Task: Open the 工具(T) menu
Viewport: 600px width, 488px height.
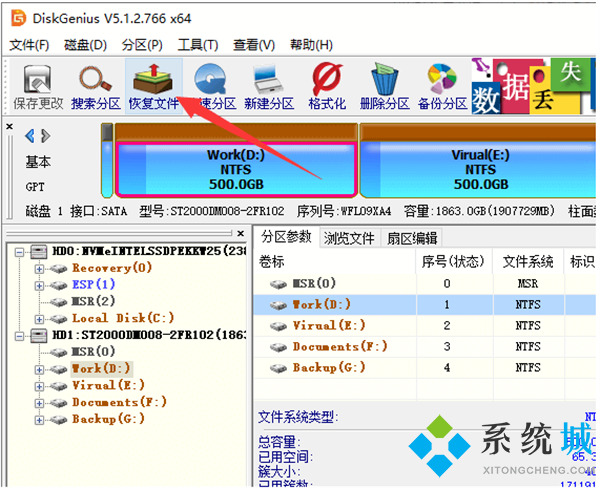Action: click(x=197, y=45)
